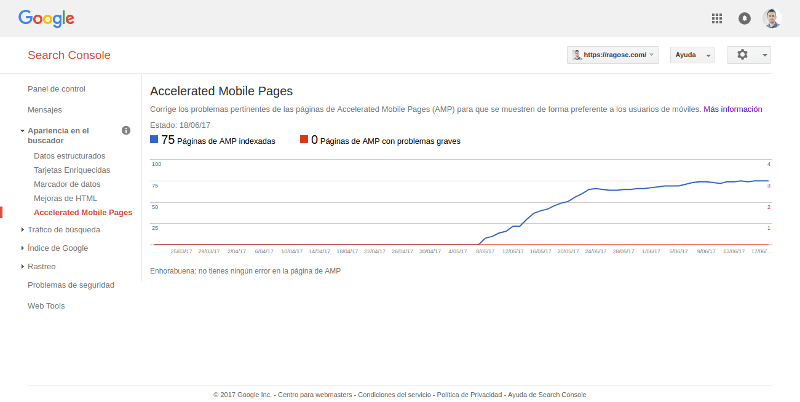Open Problemas de seguridad

[71, 285]
